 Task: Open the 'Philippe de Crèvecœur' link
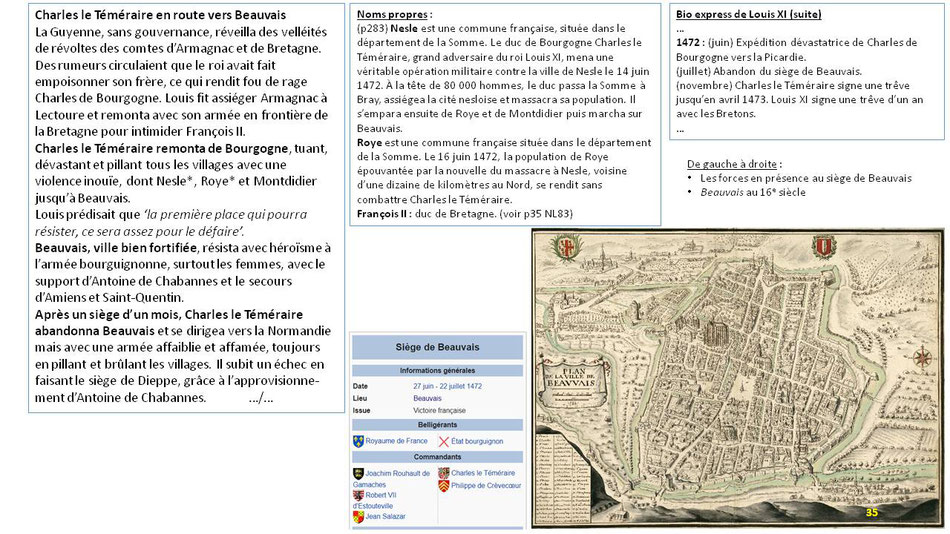coord(486,486)
